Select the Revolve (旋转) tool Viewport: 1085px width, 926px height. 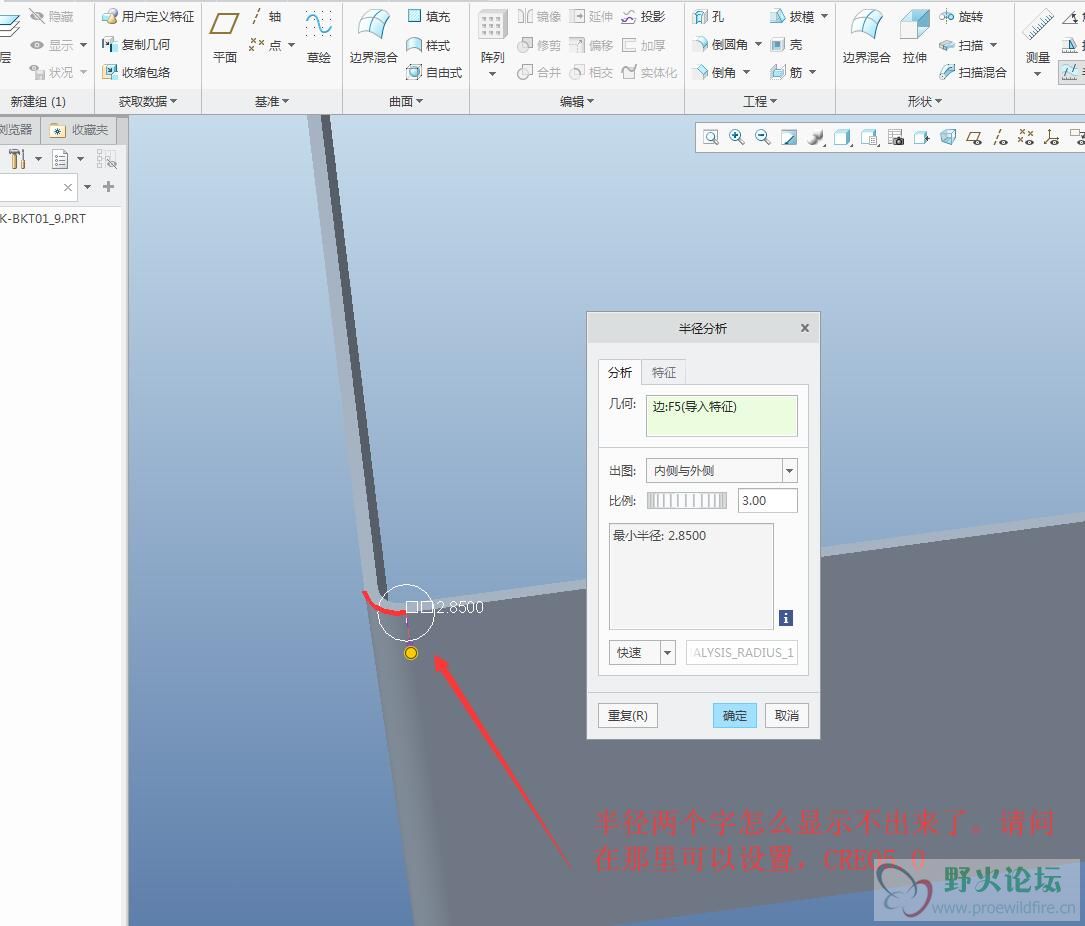[x=961, y=16]
